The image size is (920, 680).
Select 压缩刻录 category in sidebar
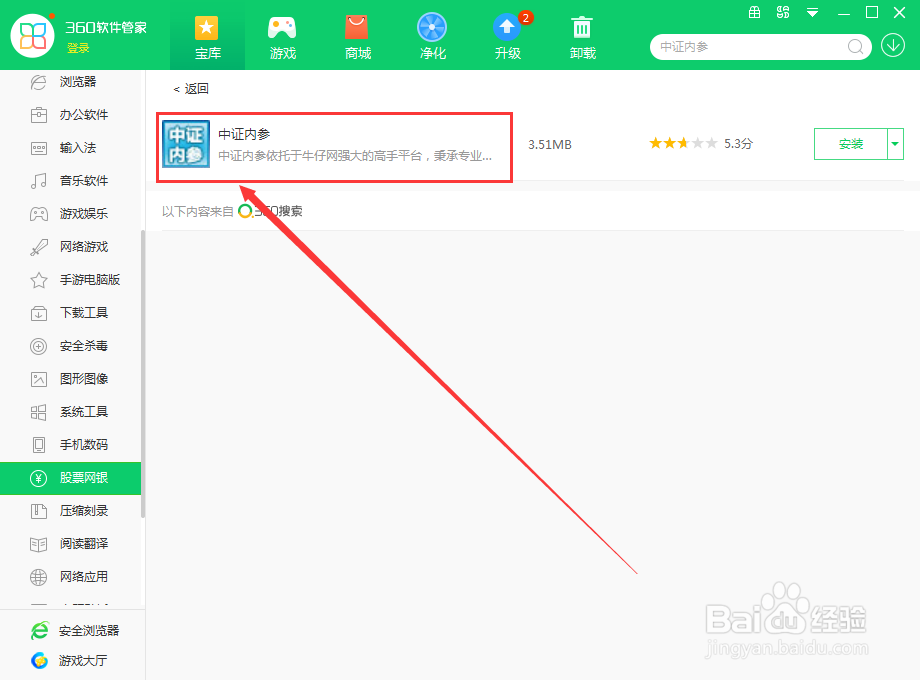(x=70, y=511)
